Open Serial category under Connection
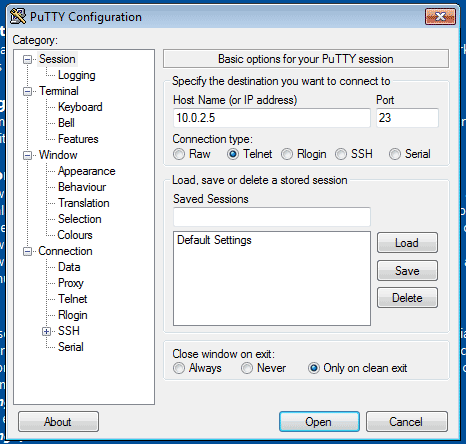Viewport: 466px width, 444px height. pyautogui.click(x=71, y=347)
